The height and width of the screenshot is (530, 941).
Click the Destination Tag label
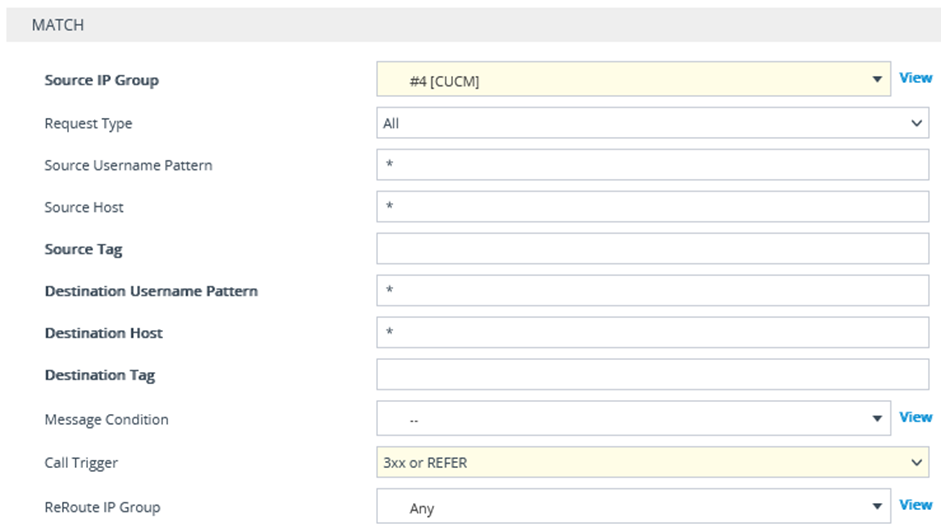point(100,375)
